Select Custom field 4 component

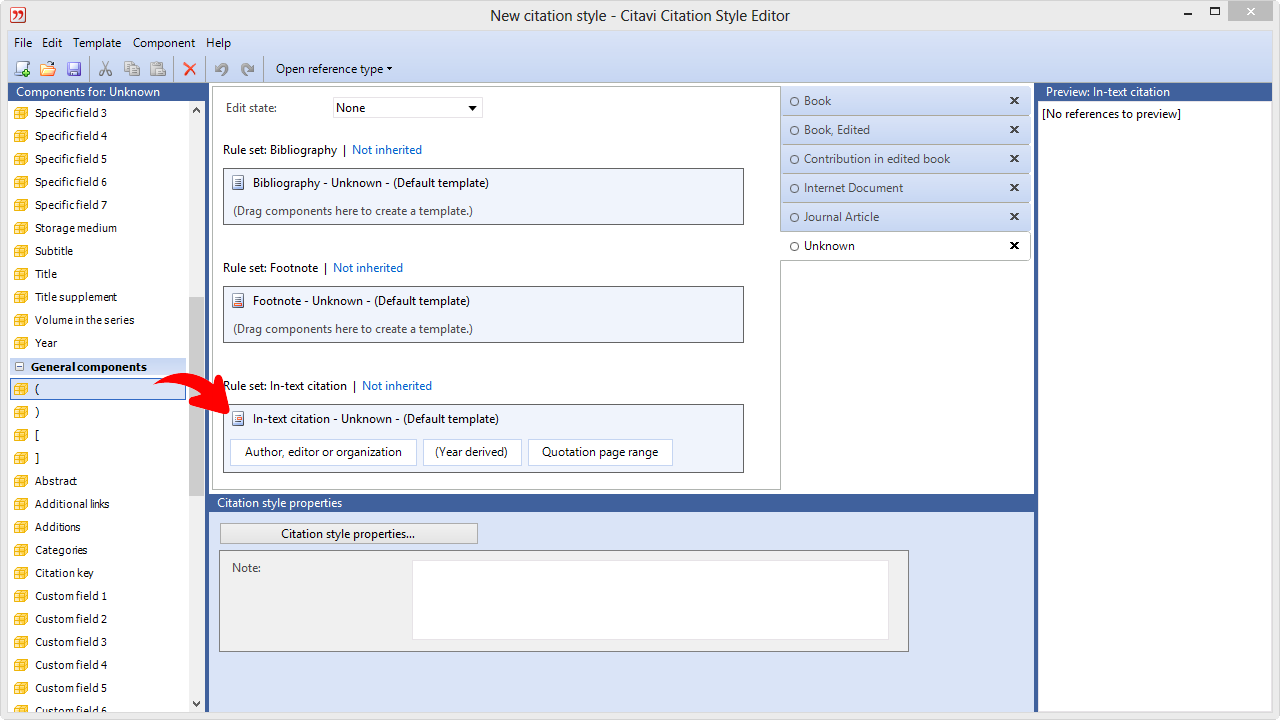point(71,665)
